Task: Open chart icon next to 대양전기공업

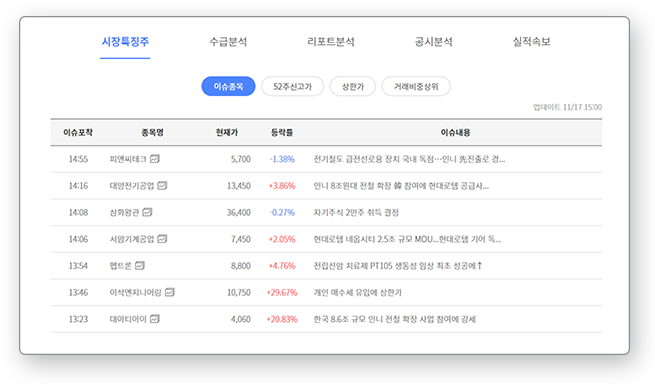Action: (162, 186)
